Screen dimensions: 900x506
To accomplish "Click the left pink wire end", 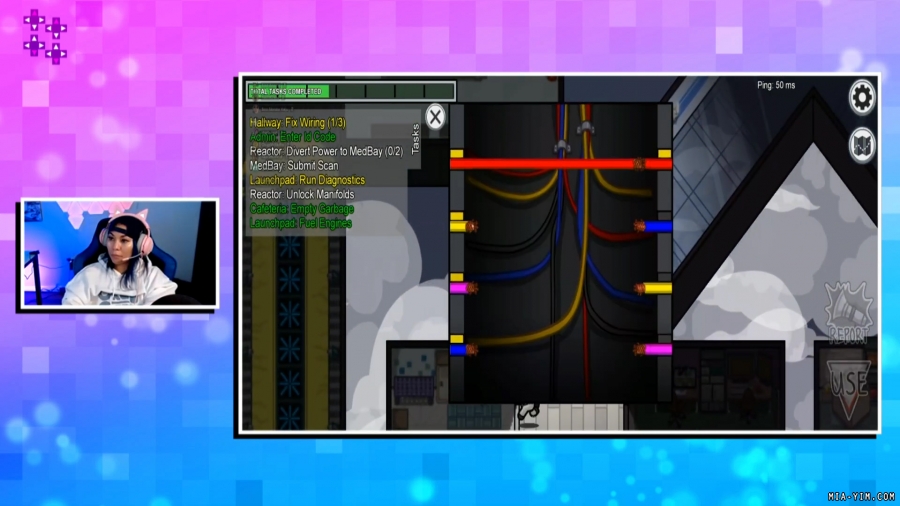I will click(x=461, y=288).
